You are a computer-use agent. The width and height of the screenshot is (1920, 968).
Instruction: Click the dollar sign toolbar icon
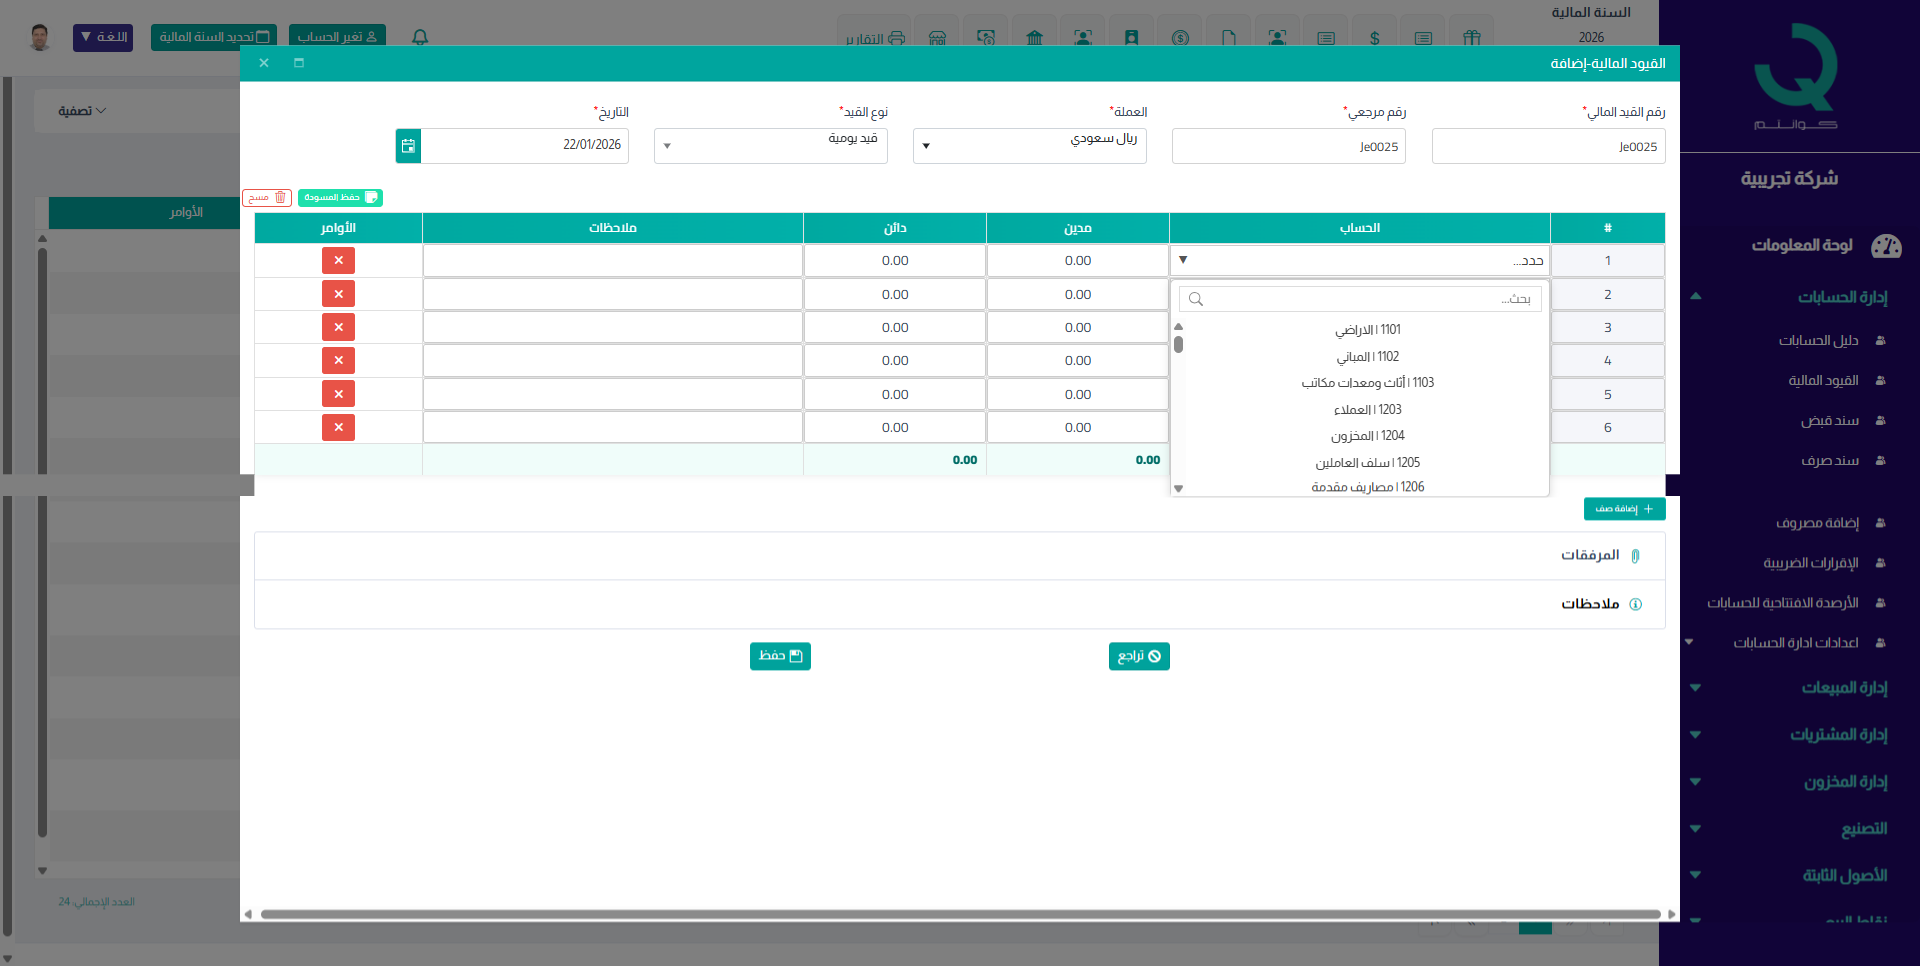(x=1375, y=38)
